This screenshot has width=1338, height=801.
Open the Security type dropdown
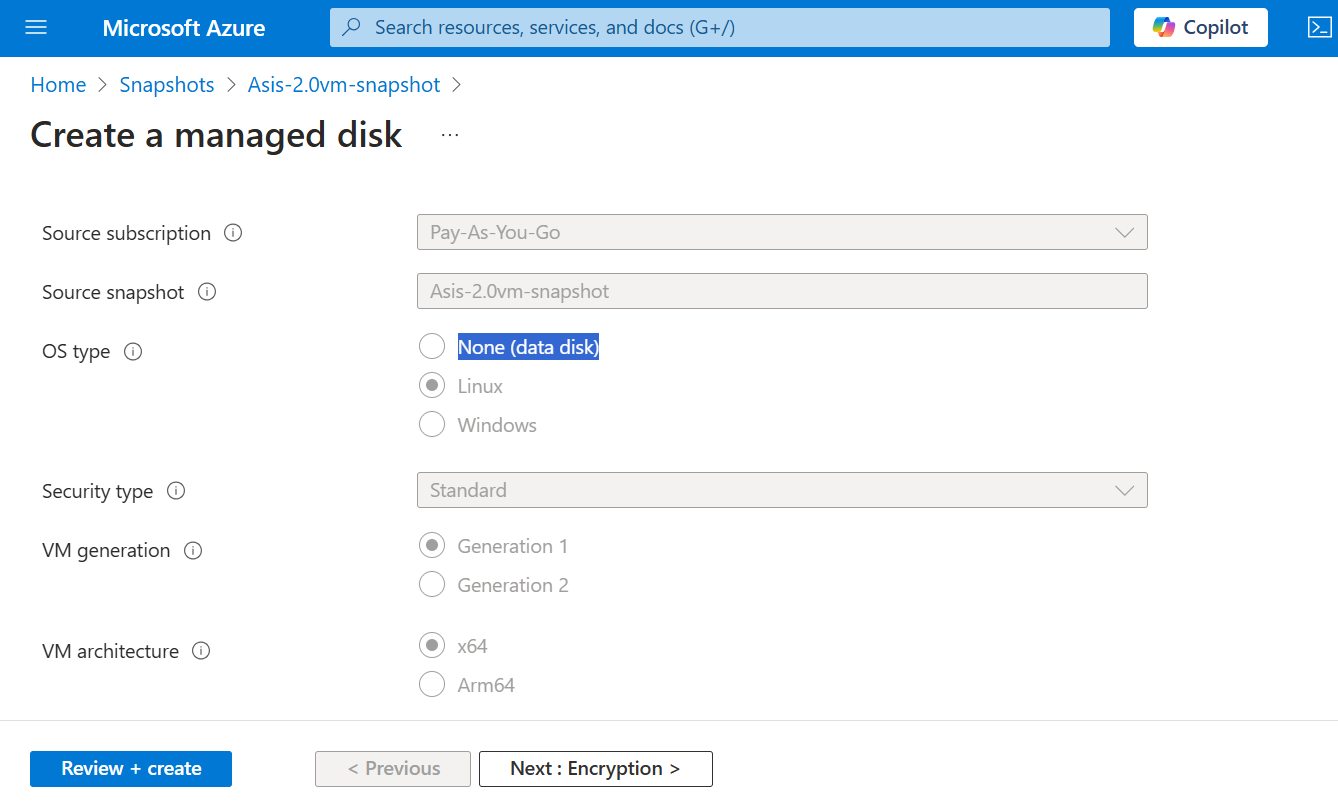point(1128,490)
